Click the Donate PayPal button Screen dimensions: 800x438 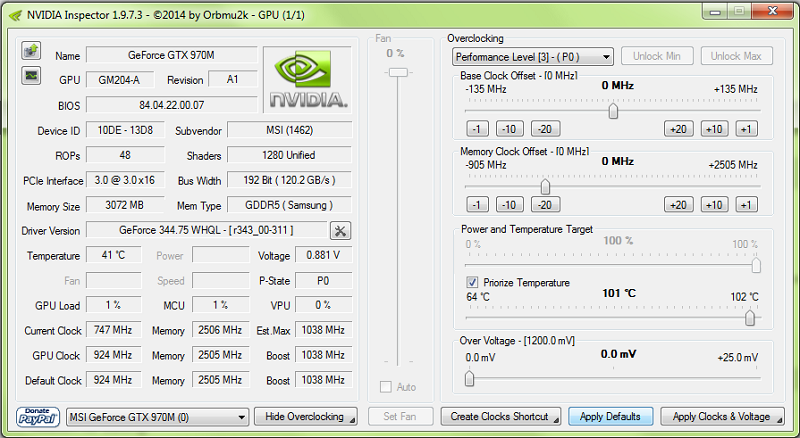[x=38, y=417]
